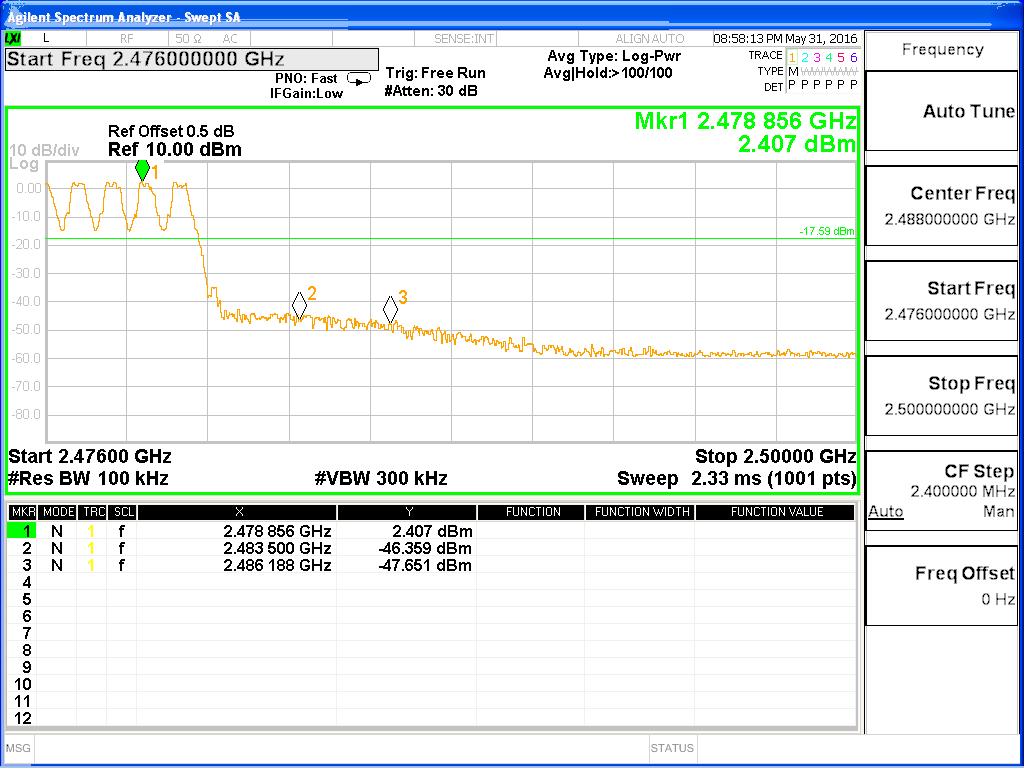Click the -46.359 dBm table value
1024x768 pixels.
(425, 548)
